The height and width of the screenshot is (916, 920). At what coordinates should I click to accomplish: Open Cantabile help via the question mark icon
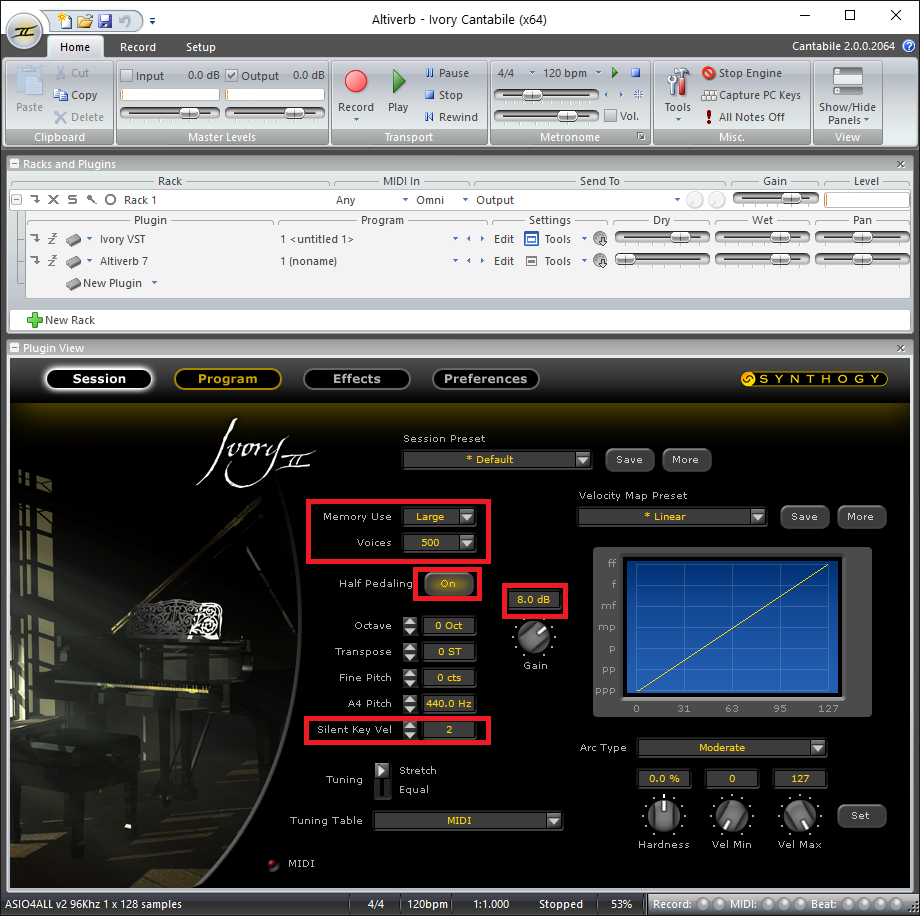pos(908,46)
